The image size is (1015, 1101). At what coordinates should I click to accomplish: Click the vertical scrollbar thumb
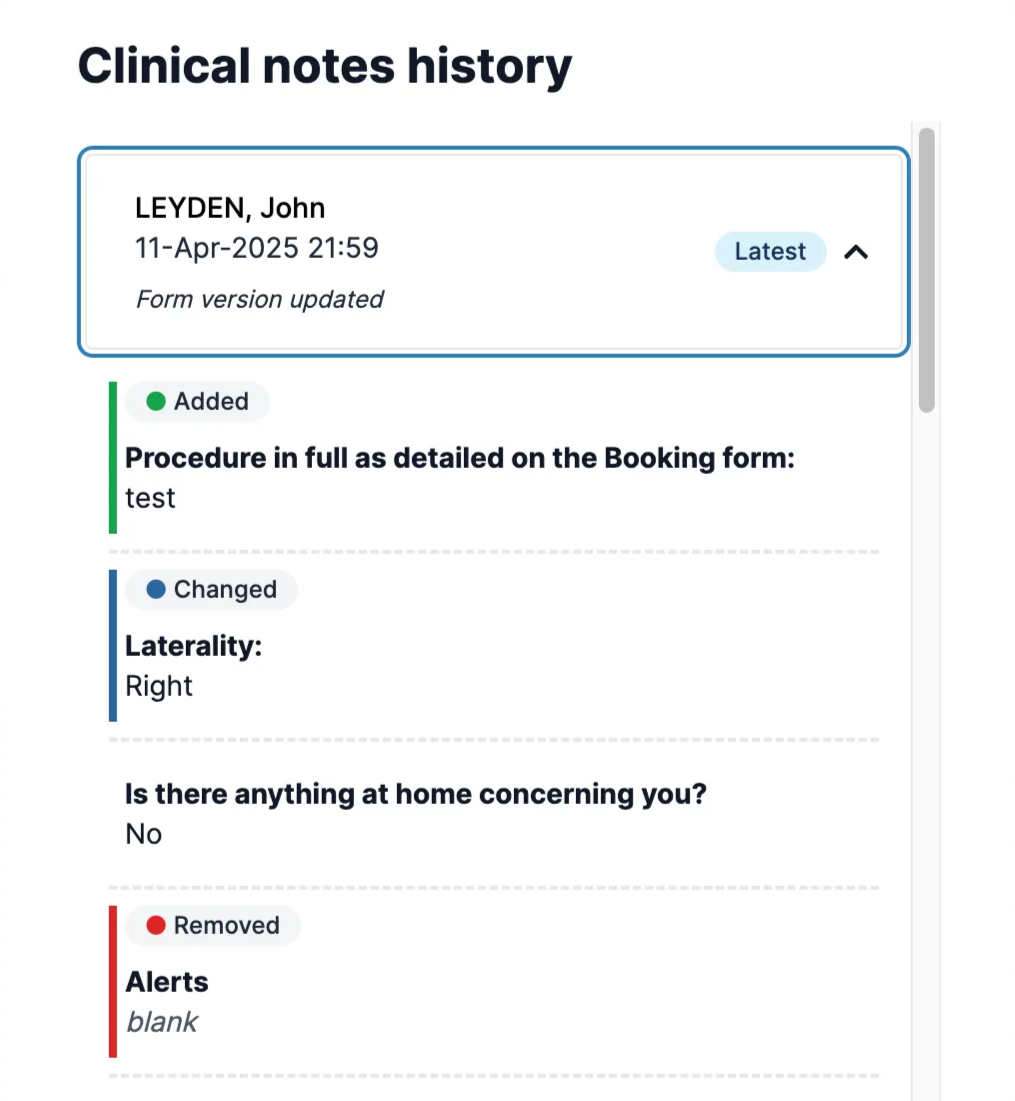[927, 270]
